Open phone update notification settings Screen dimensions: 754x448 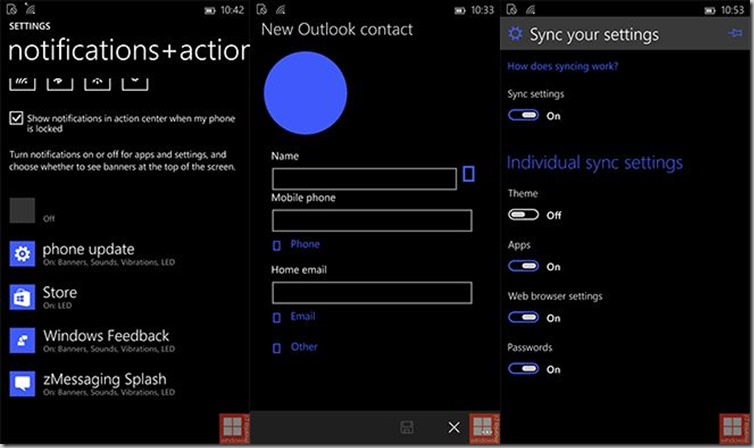92,254
